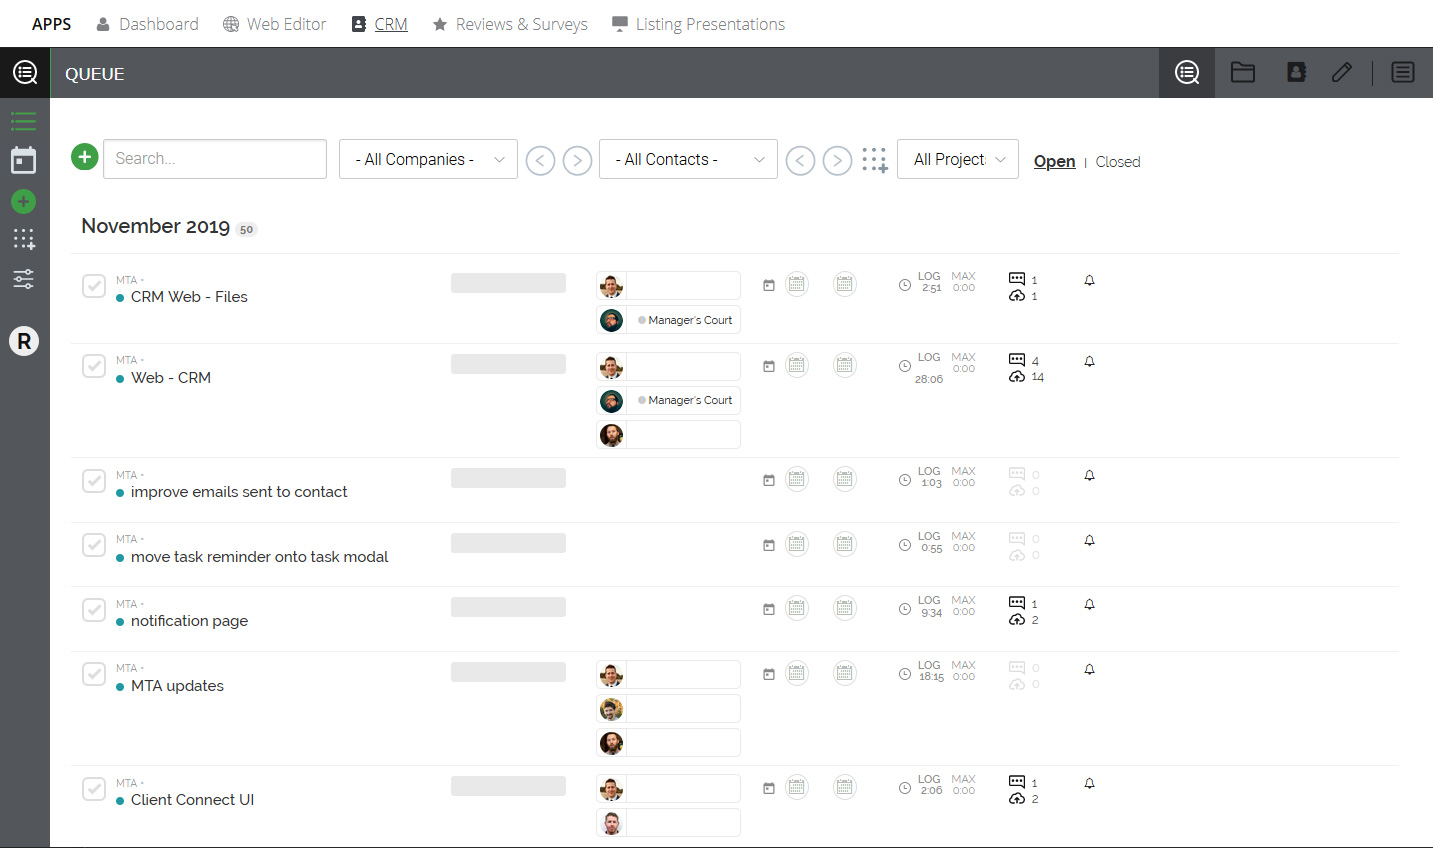
Task: Click the gray progress bar on the CRM Web - Files row
Action: pos(508,283)
